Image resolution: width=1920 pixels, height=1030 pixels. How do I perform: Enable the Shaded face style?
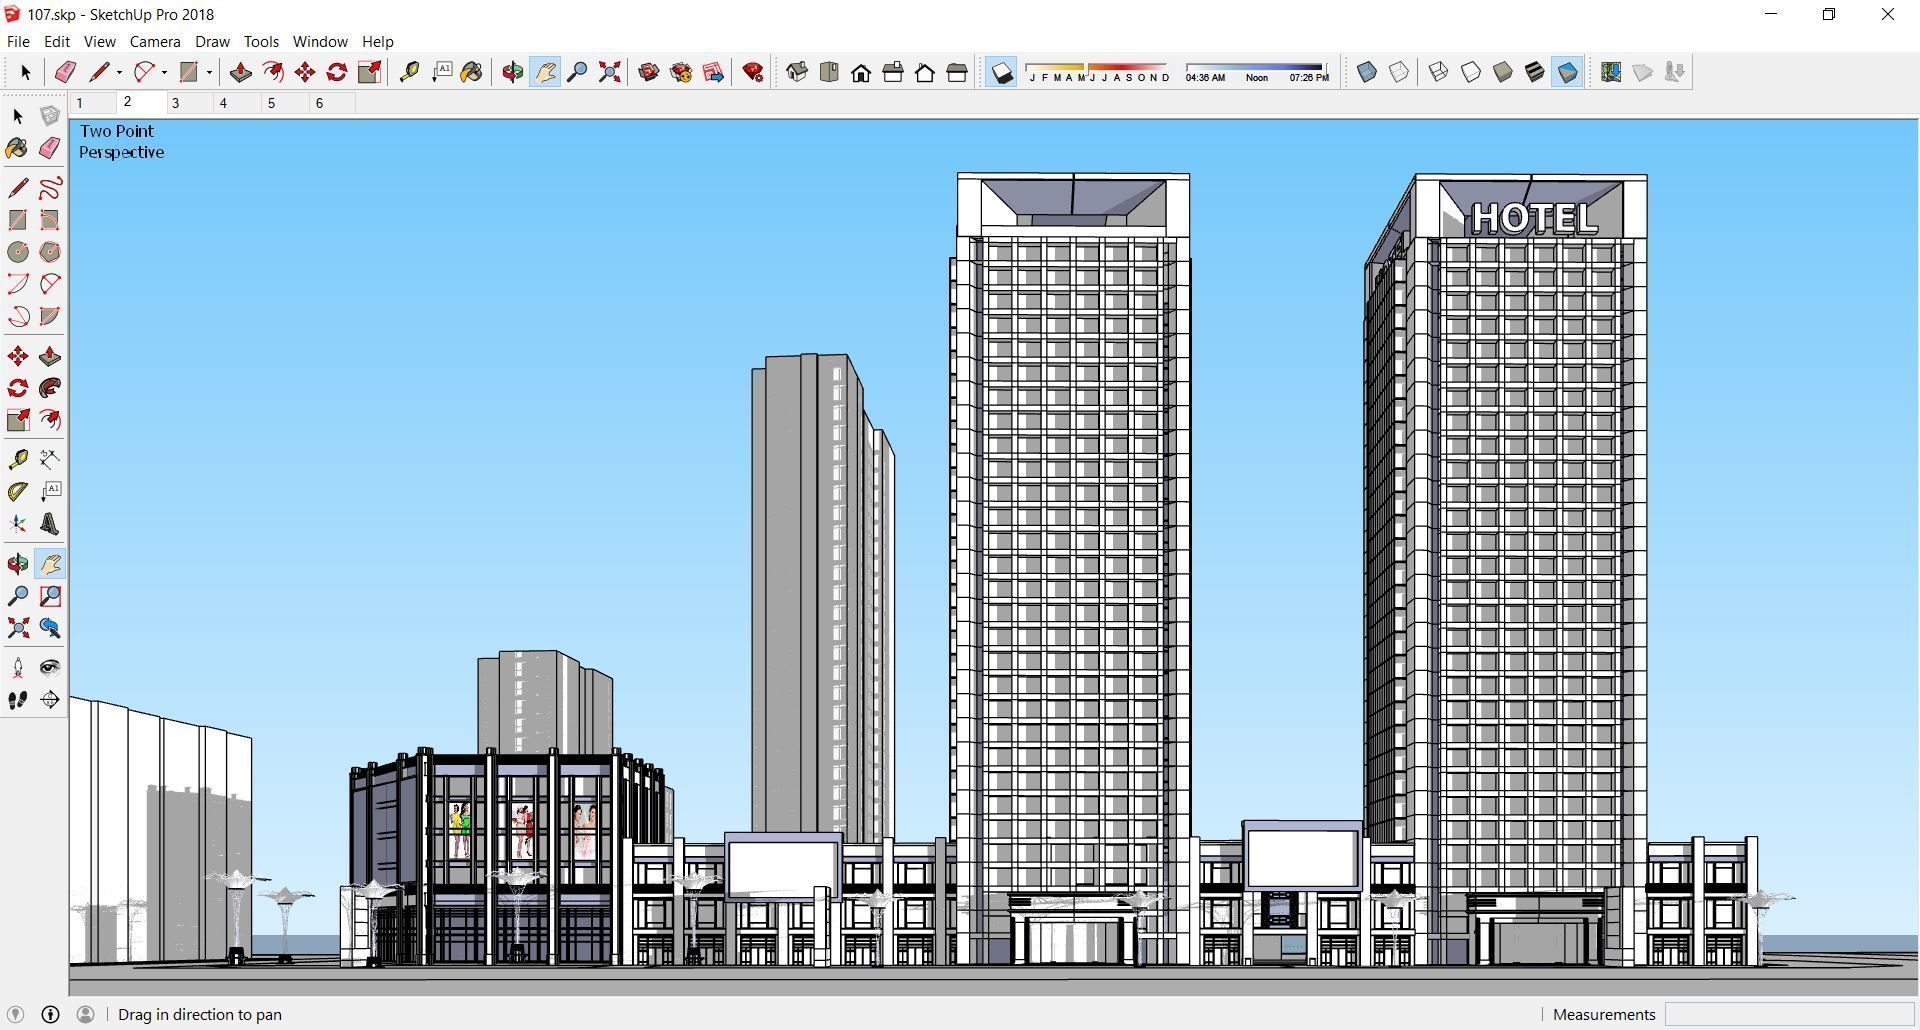click(x=1503, y=72)
